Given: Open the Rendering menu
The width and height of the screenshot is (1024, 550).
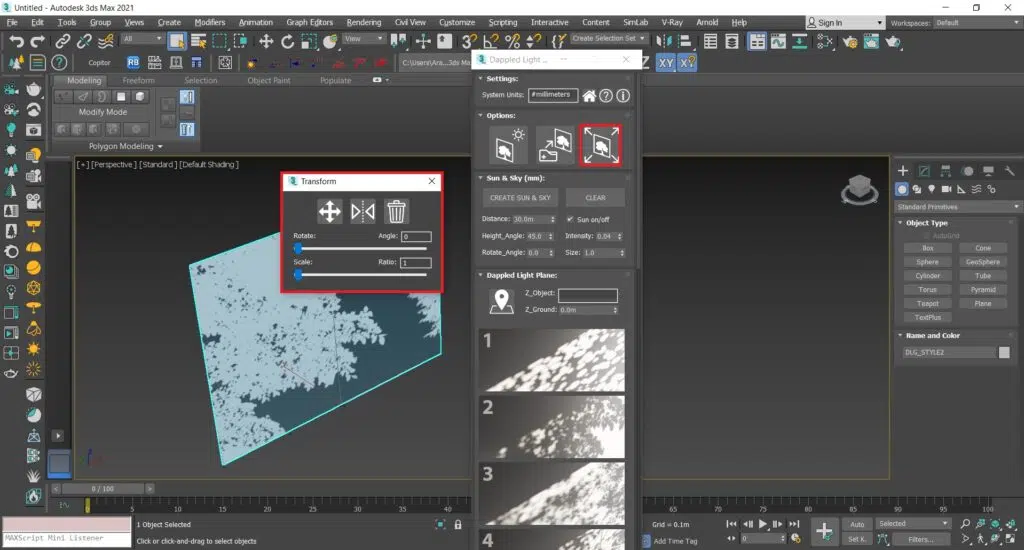Looking at the screenshot, I should (363, 22).
